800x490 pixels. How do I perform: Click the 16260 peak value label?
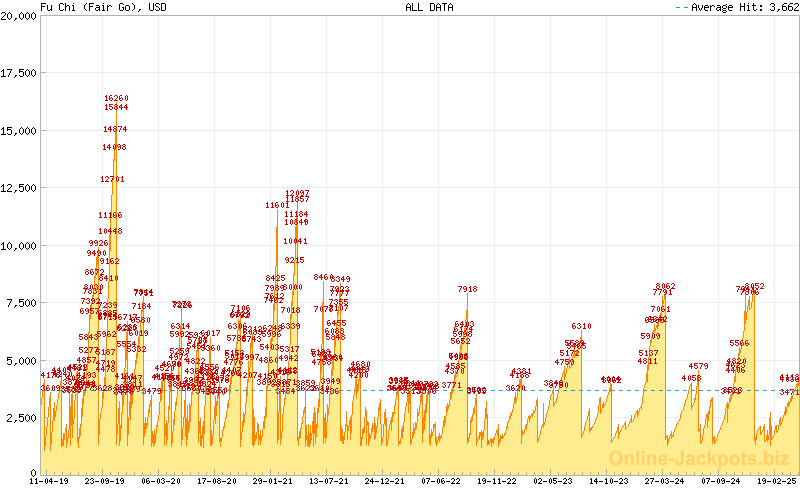tap(116, 98)
